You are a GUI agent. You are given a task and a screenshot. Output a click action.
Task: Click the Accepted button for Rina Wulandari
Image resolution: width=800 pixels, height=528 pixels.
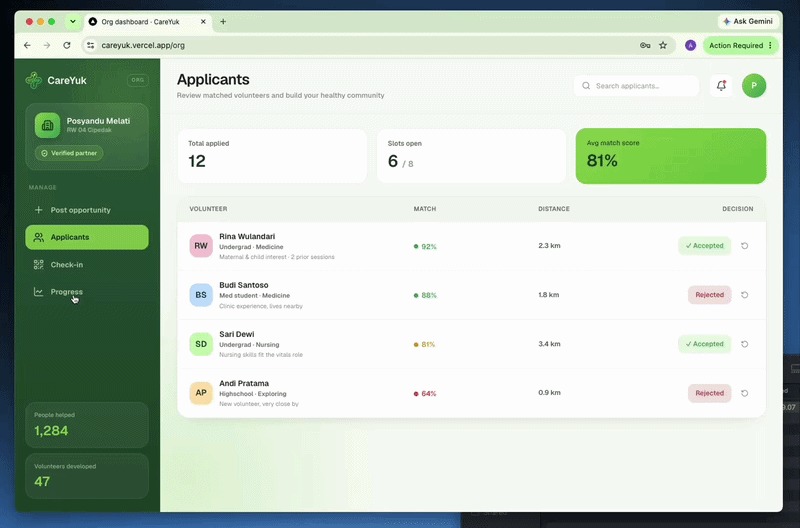(x=705, y=246)
